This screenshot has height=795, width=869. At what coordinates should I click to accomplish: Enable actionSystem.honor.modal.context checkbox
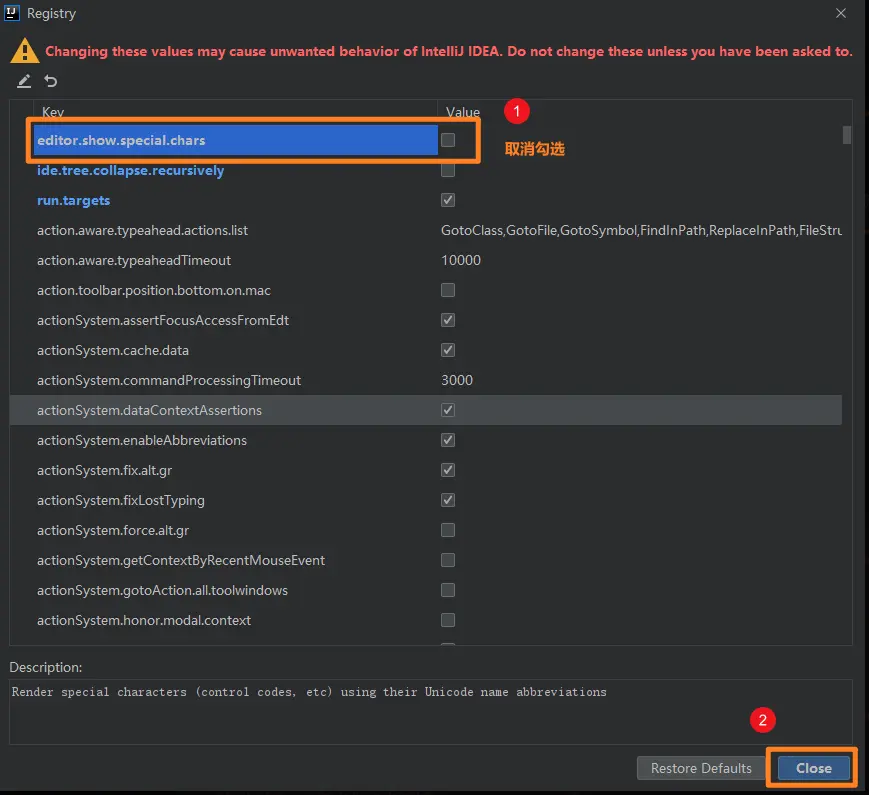click(x=448, y=620)
